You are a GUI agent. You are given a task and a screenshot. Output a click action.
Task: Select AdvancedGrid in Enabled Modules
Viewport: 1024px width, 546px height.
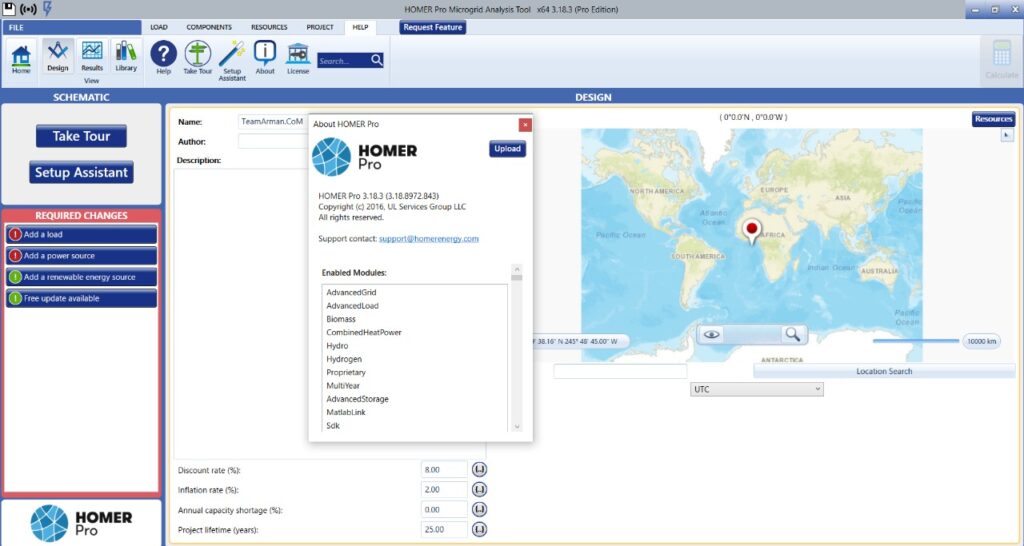[x=351, y=293]
